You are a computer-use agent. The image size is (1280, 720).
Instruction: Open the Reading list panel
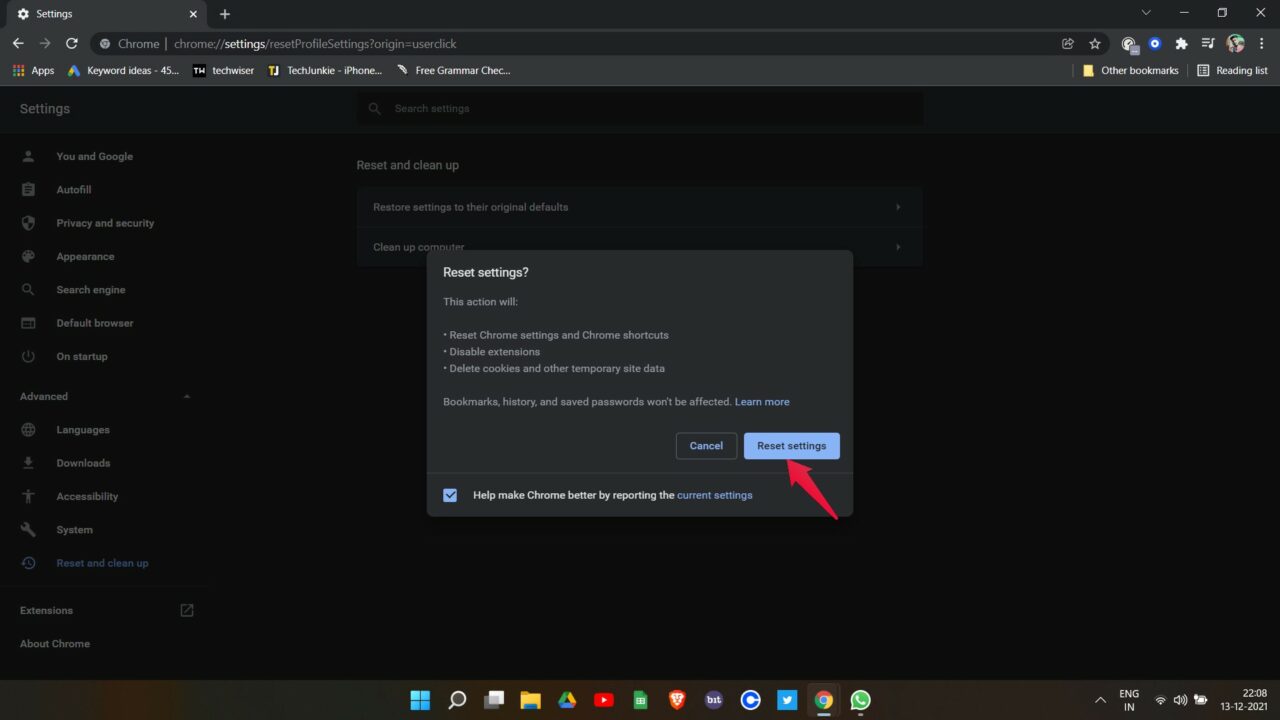pos(1232,71)
